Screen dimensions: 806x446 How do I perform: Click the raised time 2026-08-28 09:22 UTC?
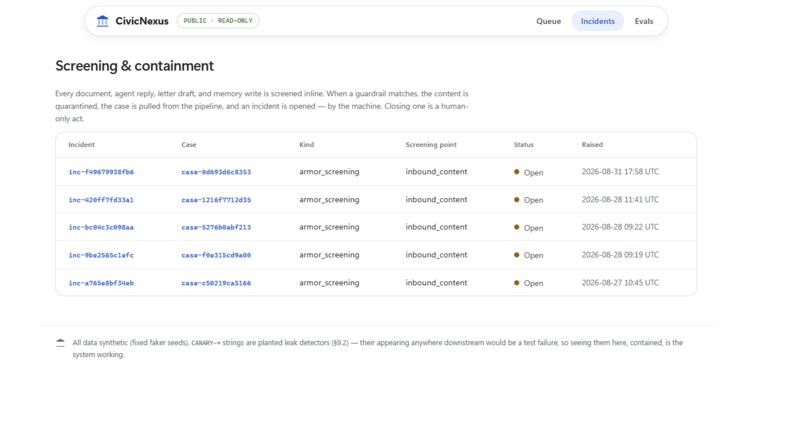(x=620, y=227)
